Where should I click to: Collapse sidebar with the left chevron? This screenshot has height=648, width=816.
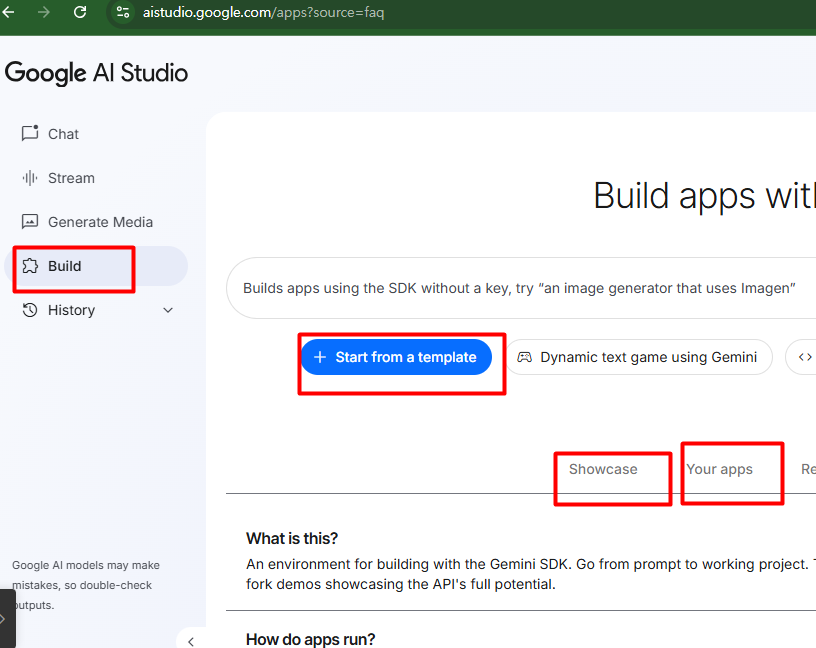pos(191,641)
